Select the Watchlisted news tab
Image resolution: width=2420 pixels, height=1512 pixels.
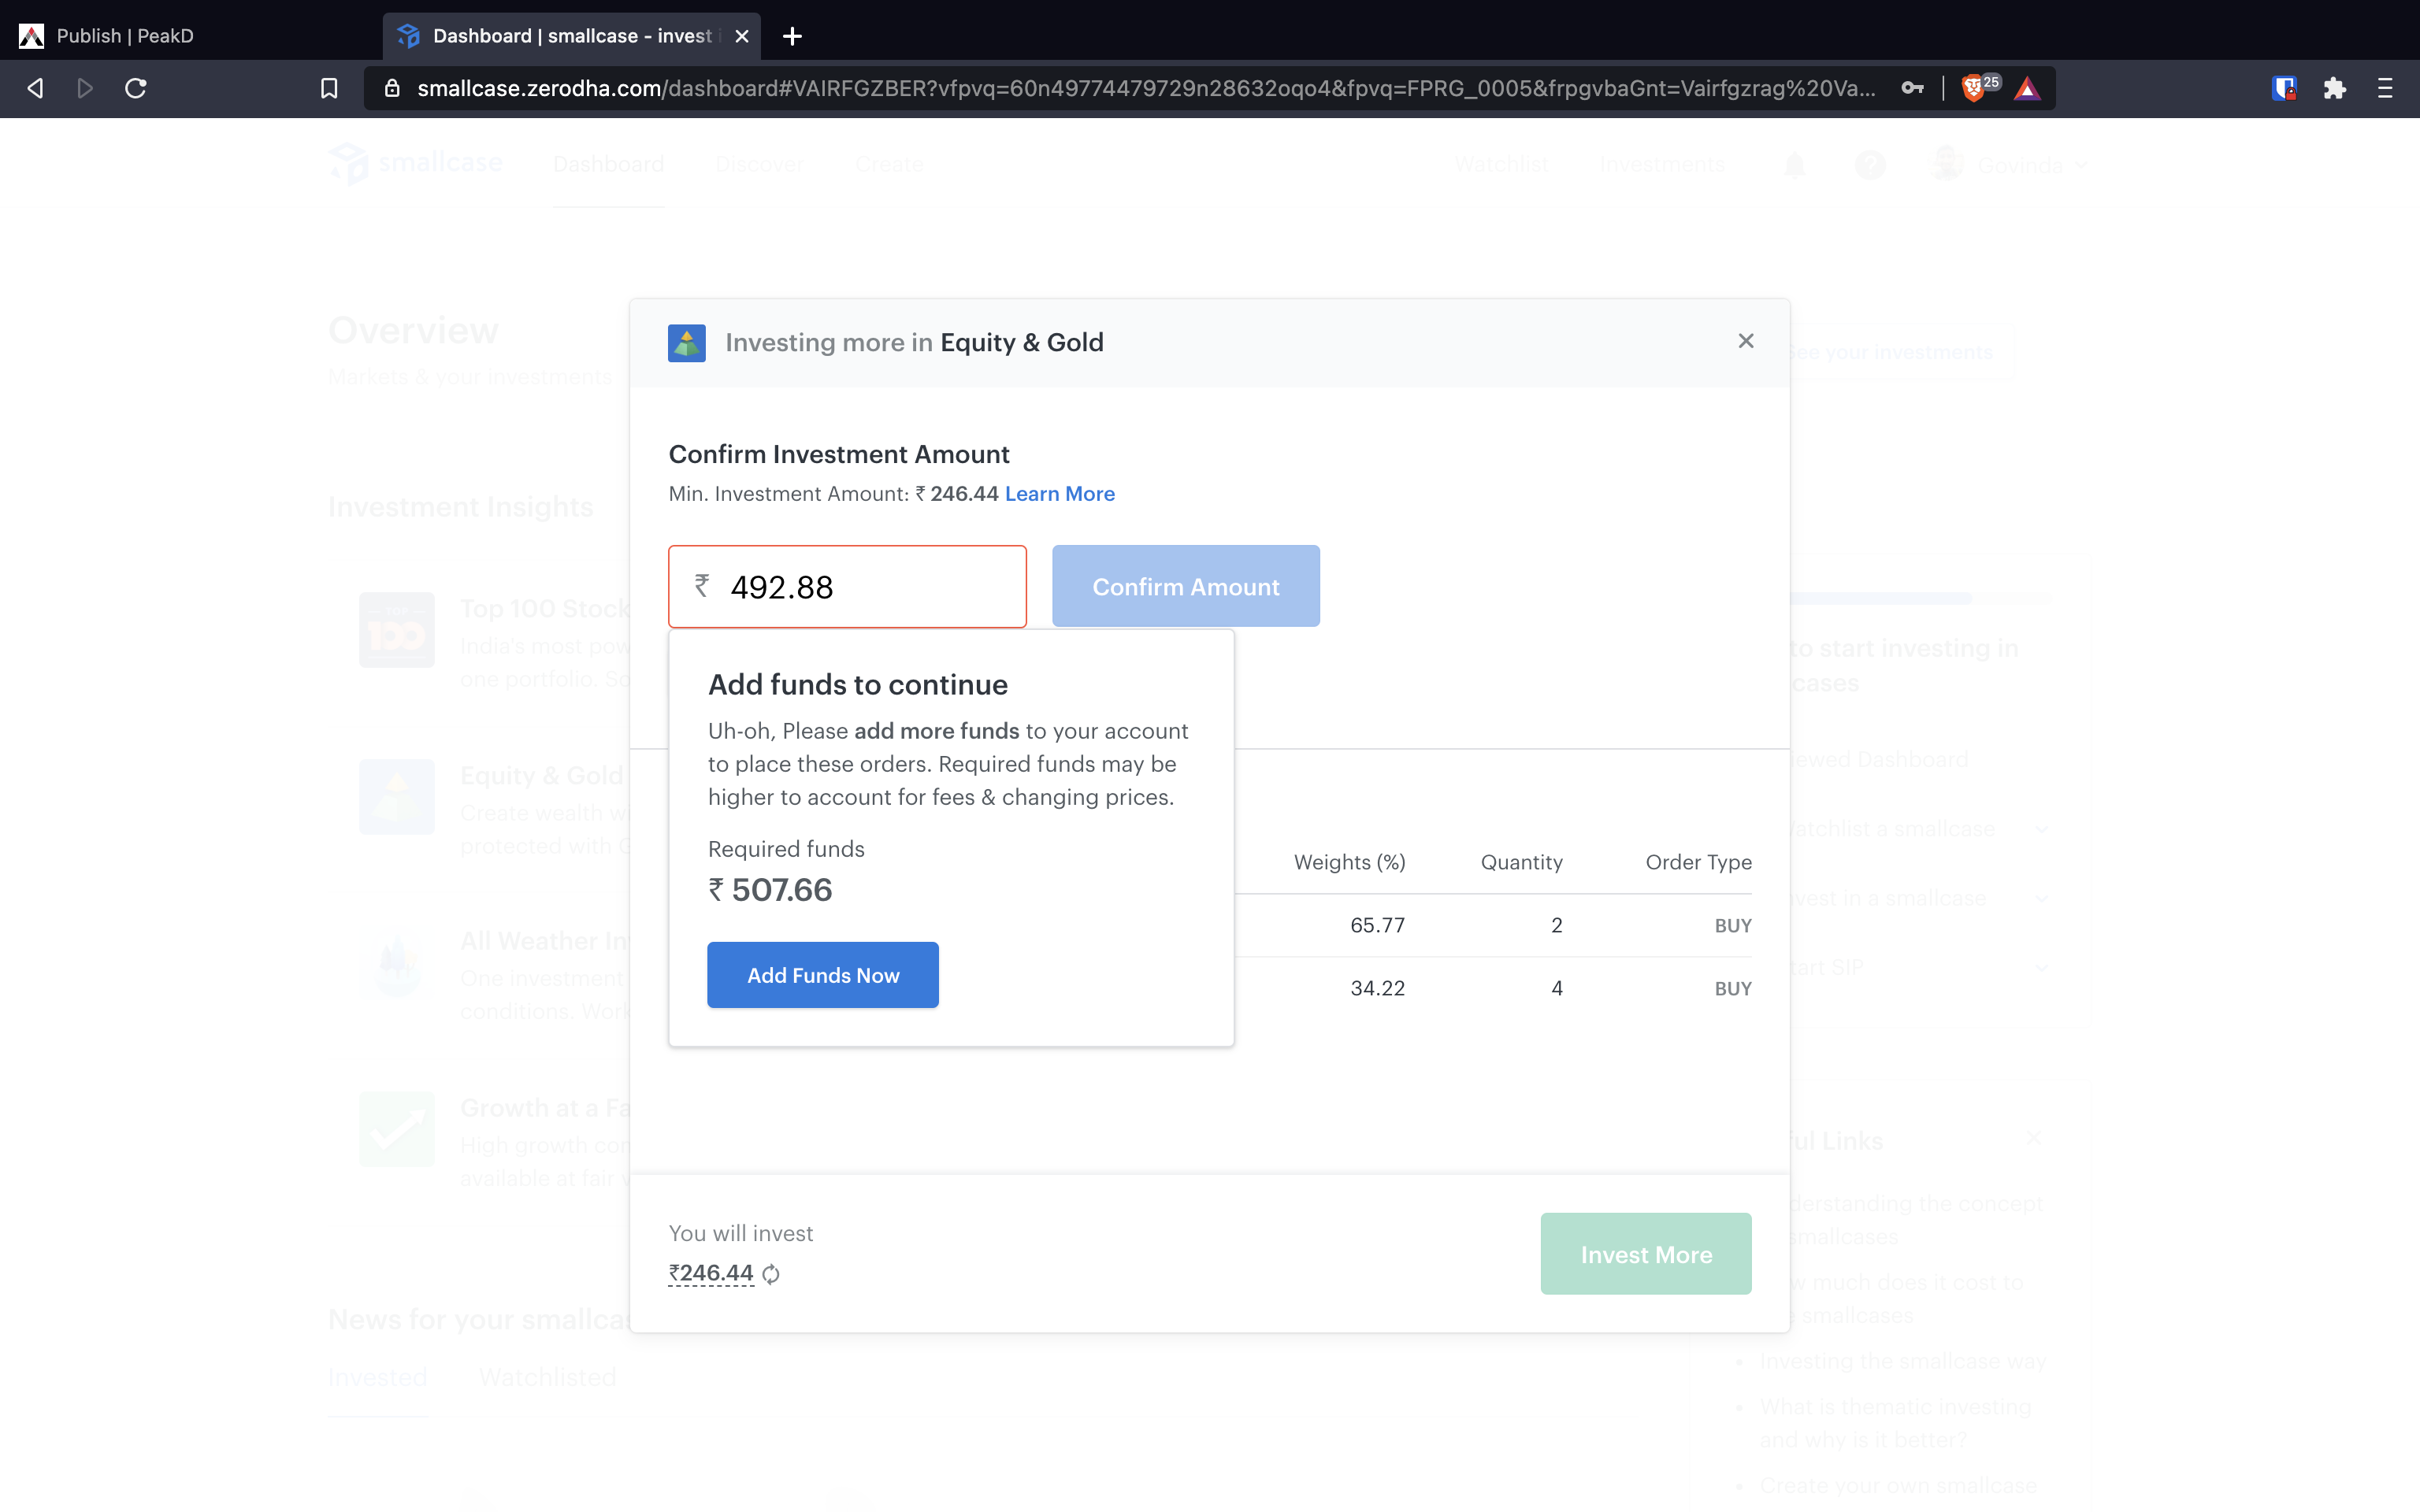tap(547, 1377)
